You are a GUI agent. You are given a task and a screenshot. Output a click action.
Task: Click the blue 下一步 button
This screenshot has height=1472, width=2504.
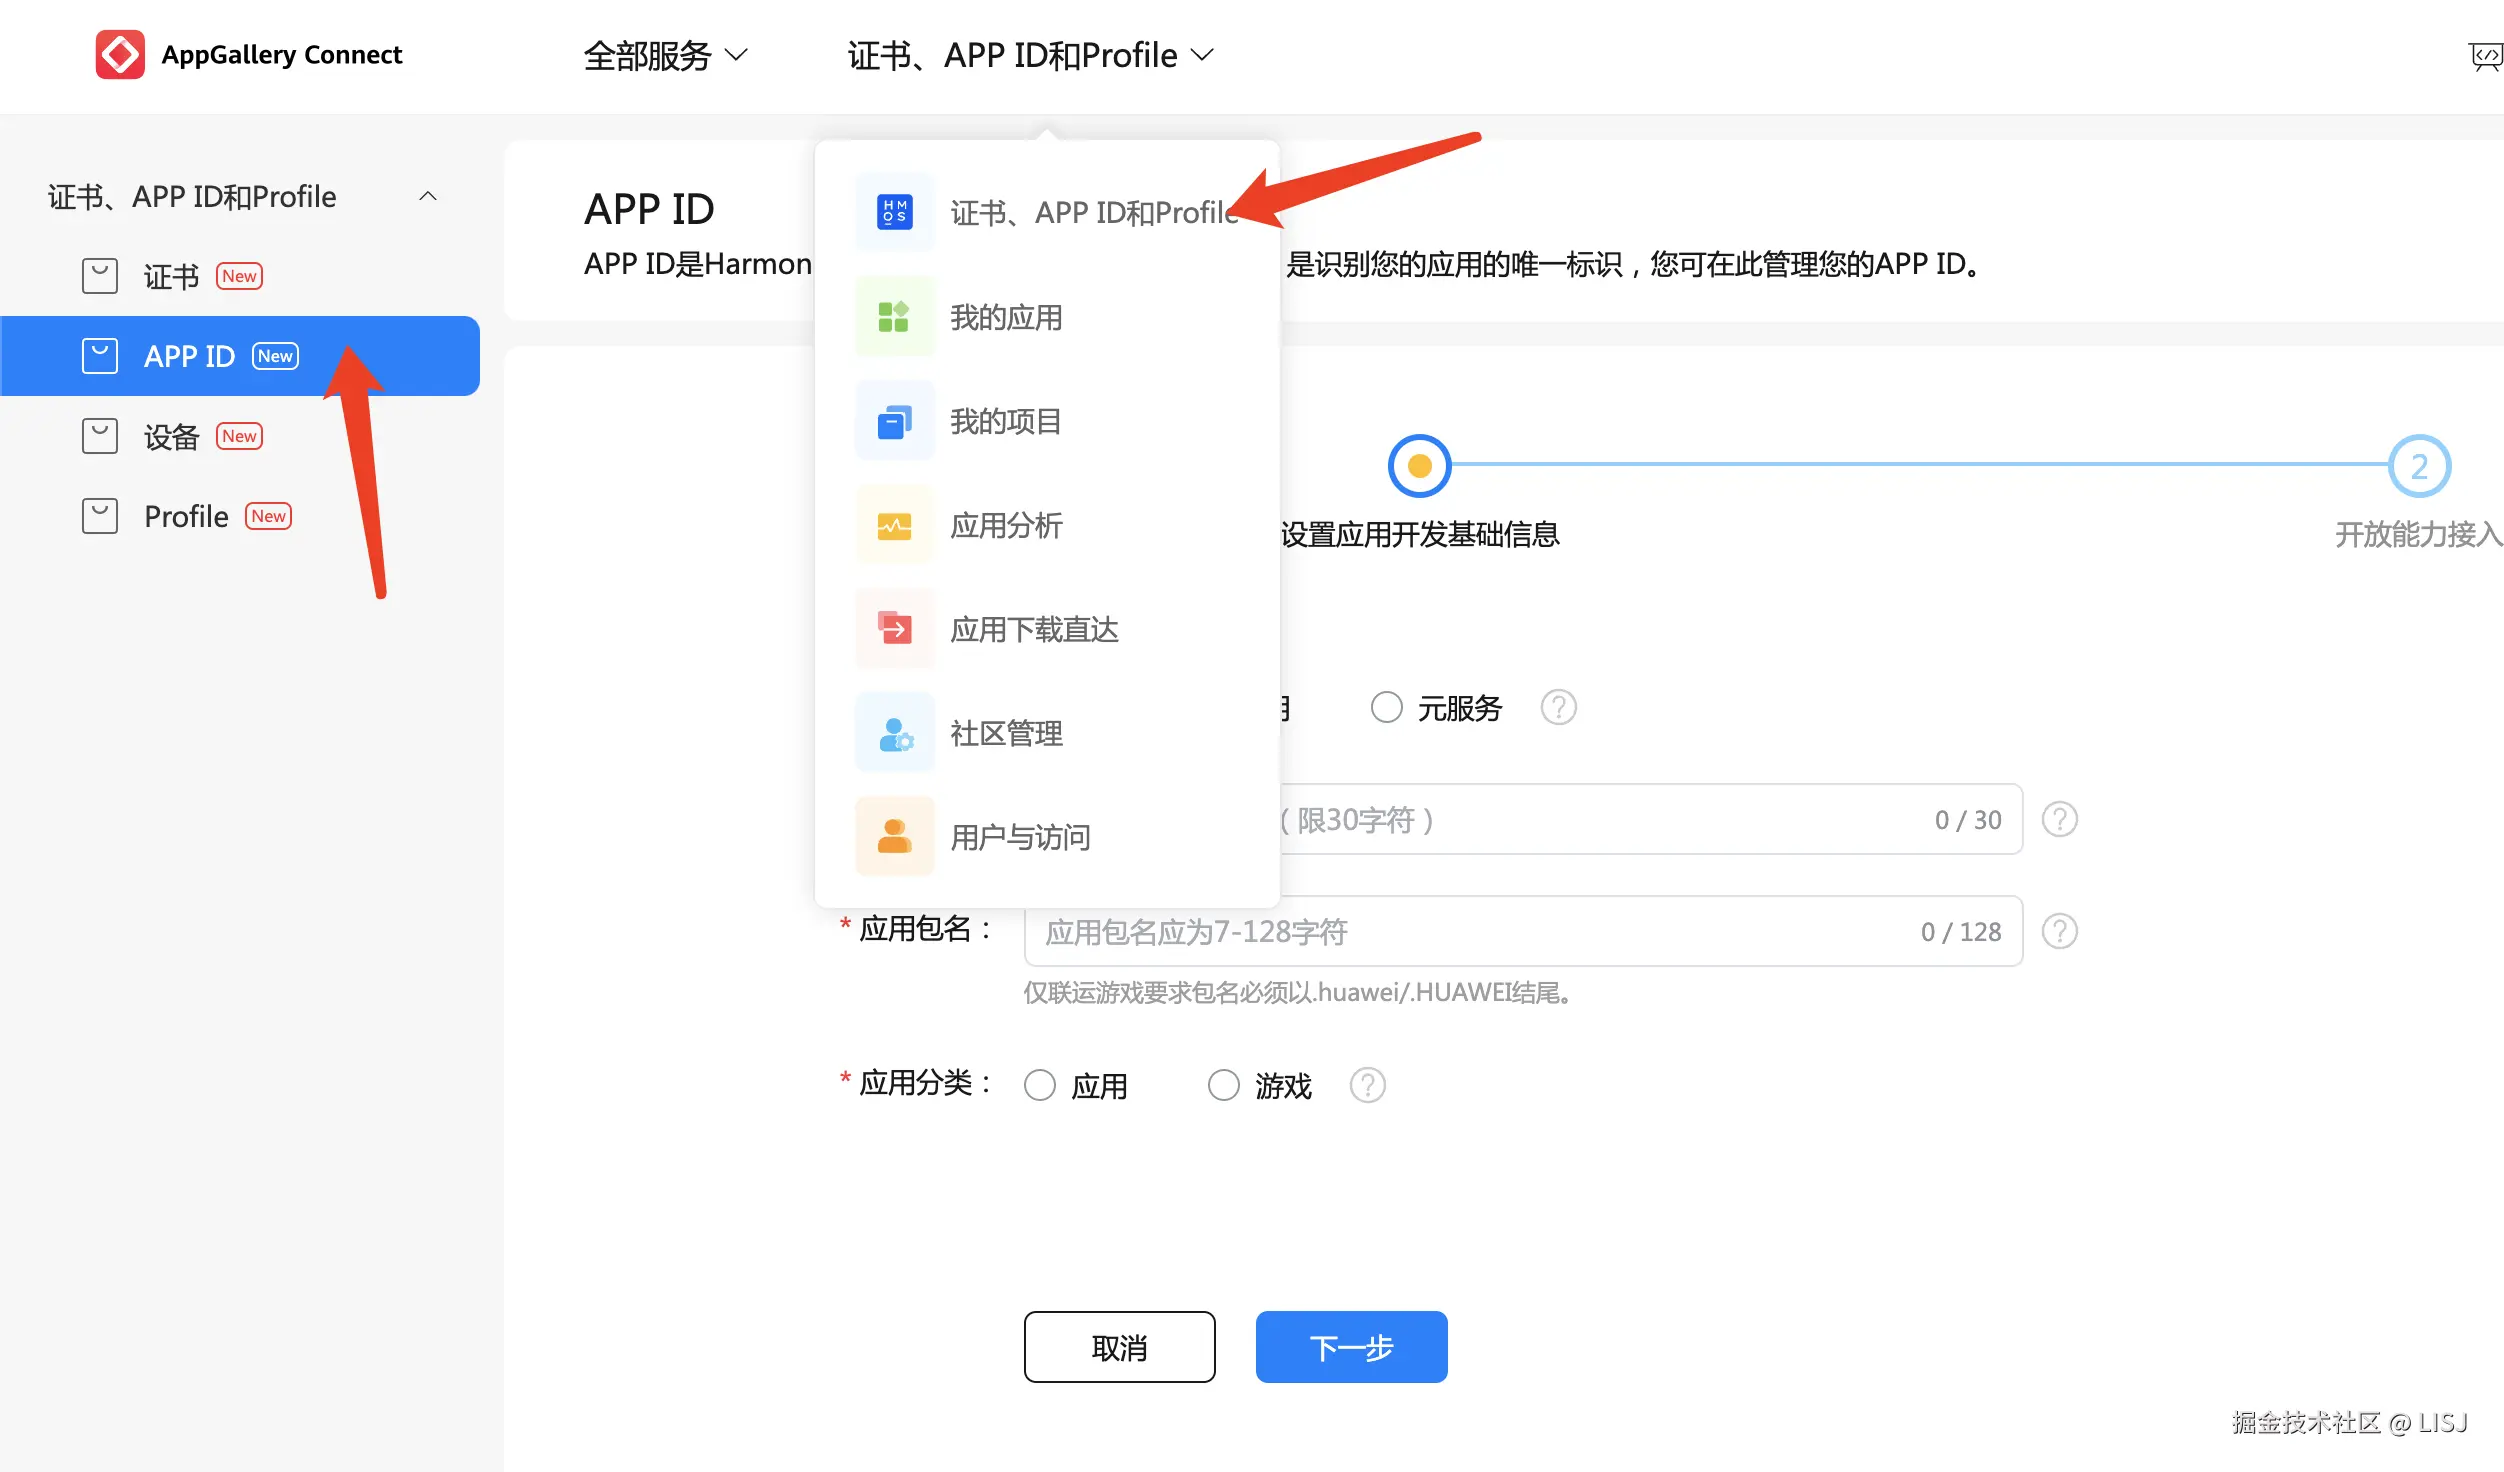(x=1351, y=1347)
